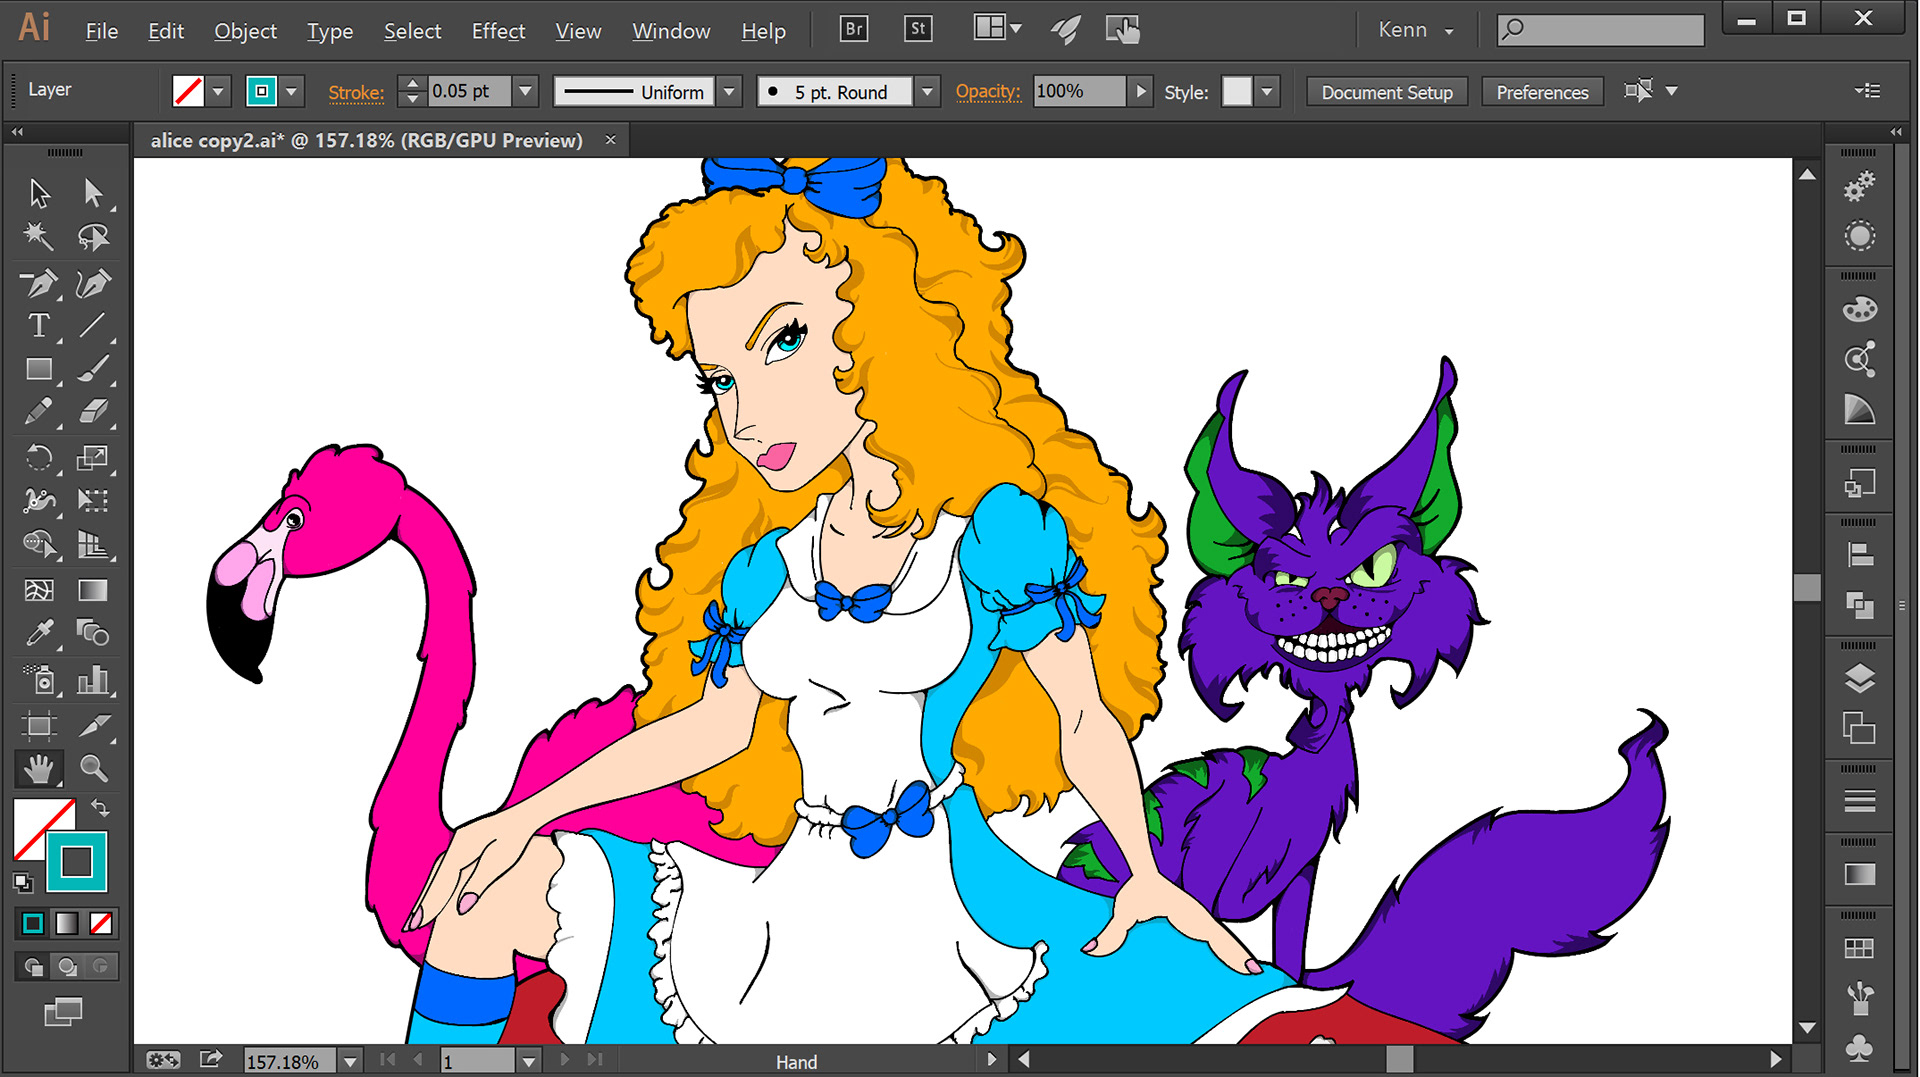The height and width of the screenshot is (1077, 1920).
Task: Select the Magic Wand tool
Action: pos(39,236)
